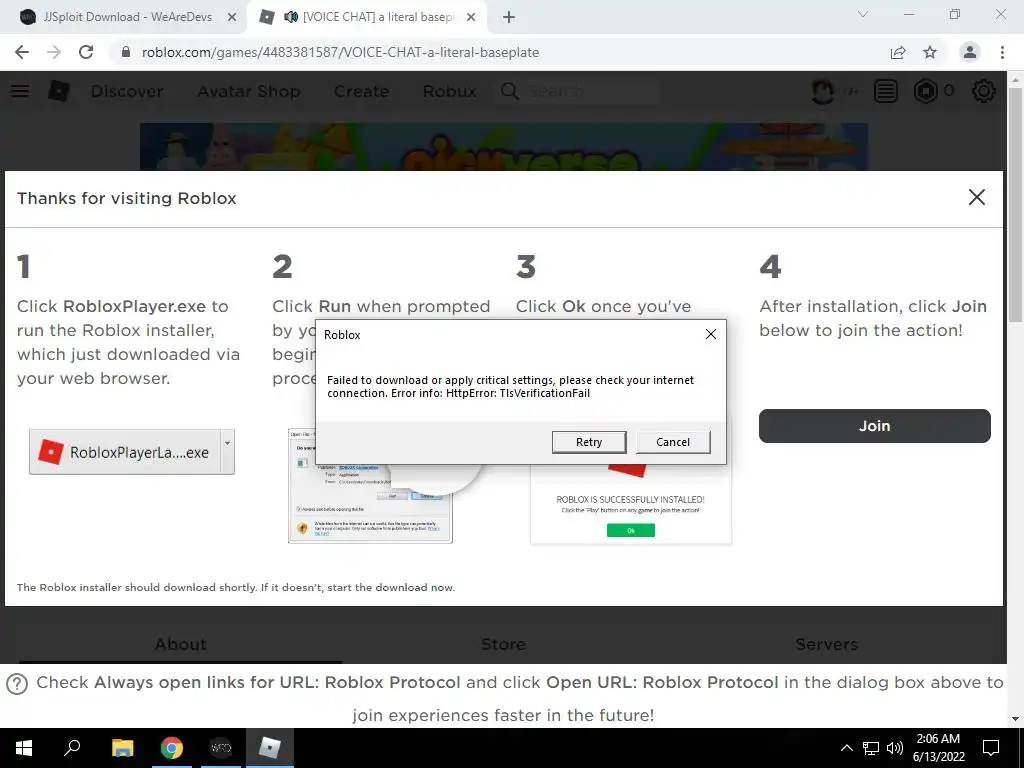Select the Store tab
This screenshot has width=1024, height=768.
click(x=503, y=645)
